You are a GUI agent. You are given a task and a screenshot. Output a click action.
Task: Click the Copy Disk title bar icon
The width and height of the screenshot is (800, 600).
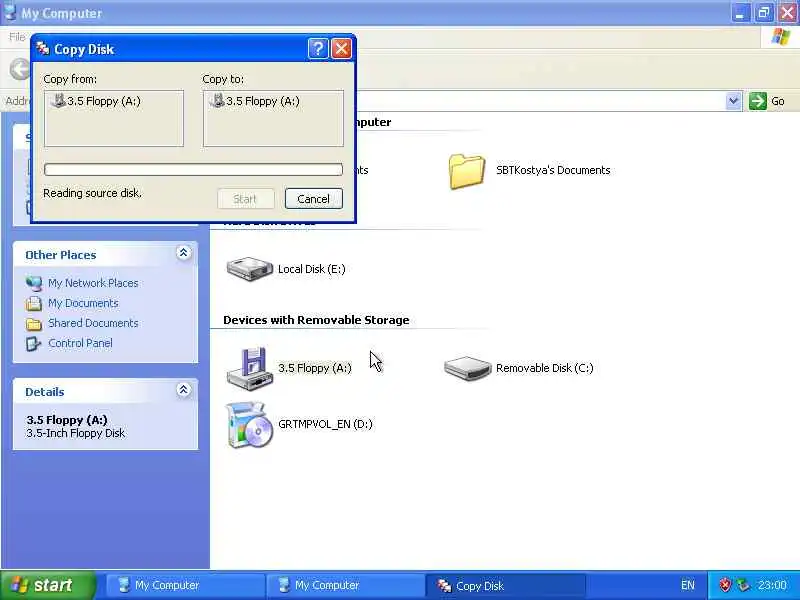tap(43, 49)
